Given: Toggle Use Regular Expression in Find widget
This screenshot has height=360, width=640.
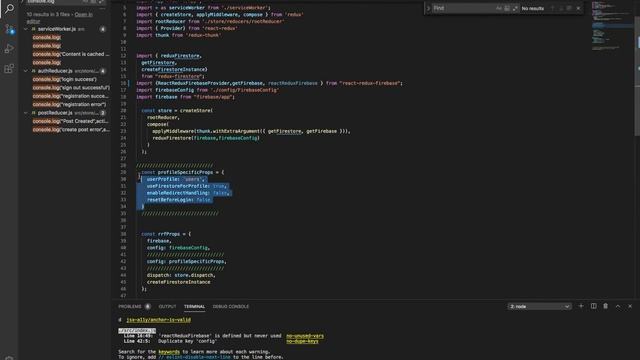Looking at the screenshot, I should [515, 8].
